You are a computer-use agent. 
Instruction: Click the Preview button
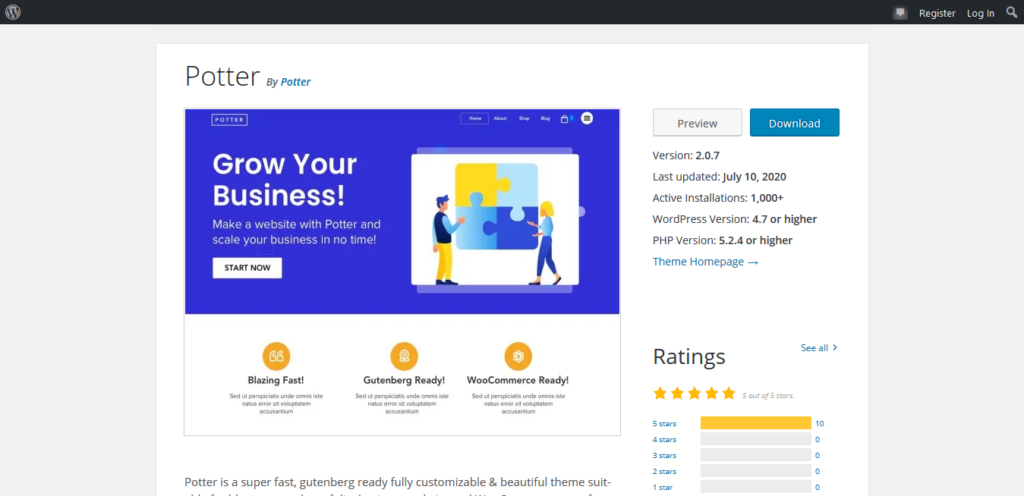point(697,123)
